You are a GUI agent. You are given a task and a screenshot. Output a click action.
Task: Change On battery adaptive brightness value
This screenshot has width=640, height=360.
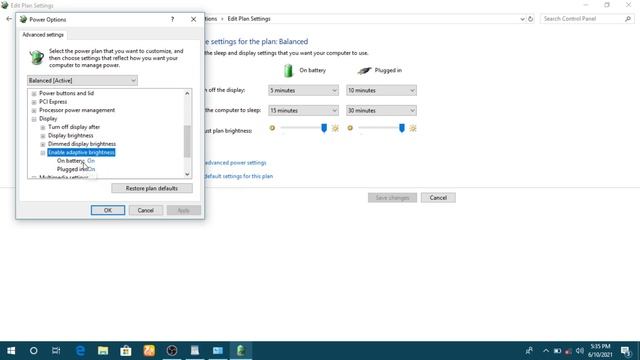tap(91, 161)
